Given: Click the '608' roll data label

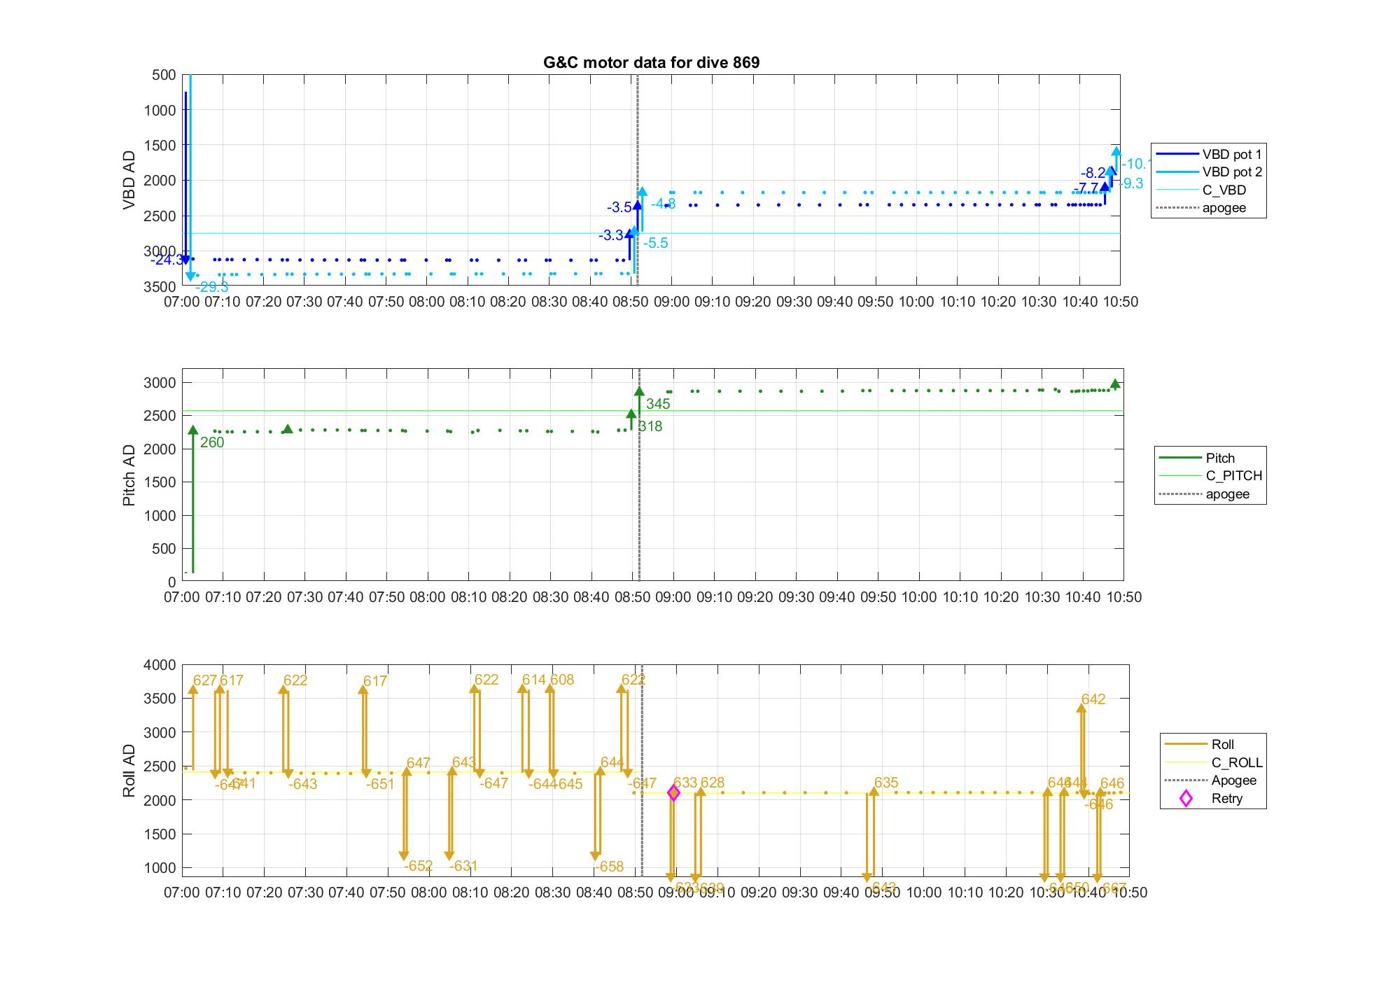Looking at the screenshot, I should [x=562, y=680].
